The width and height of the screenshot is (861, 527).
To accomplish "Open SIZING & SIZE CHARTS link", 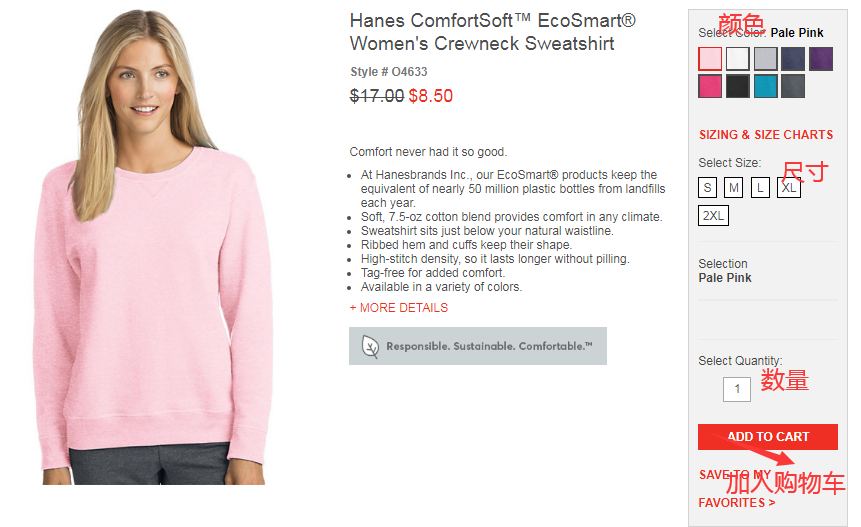I will click(766, 135).
